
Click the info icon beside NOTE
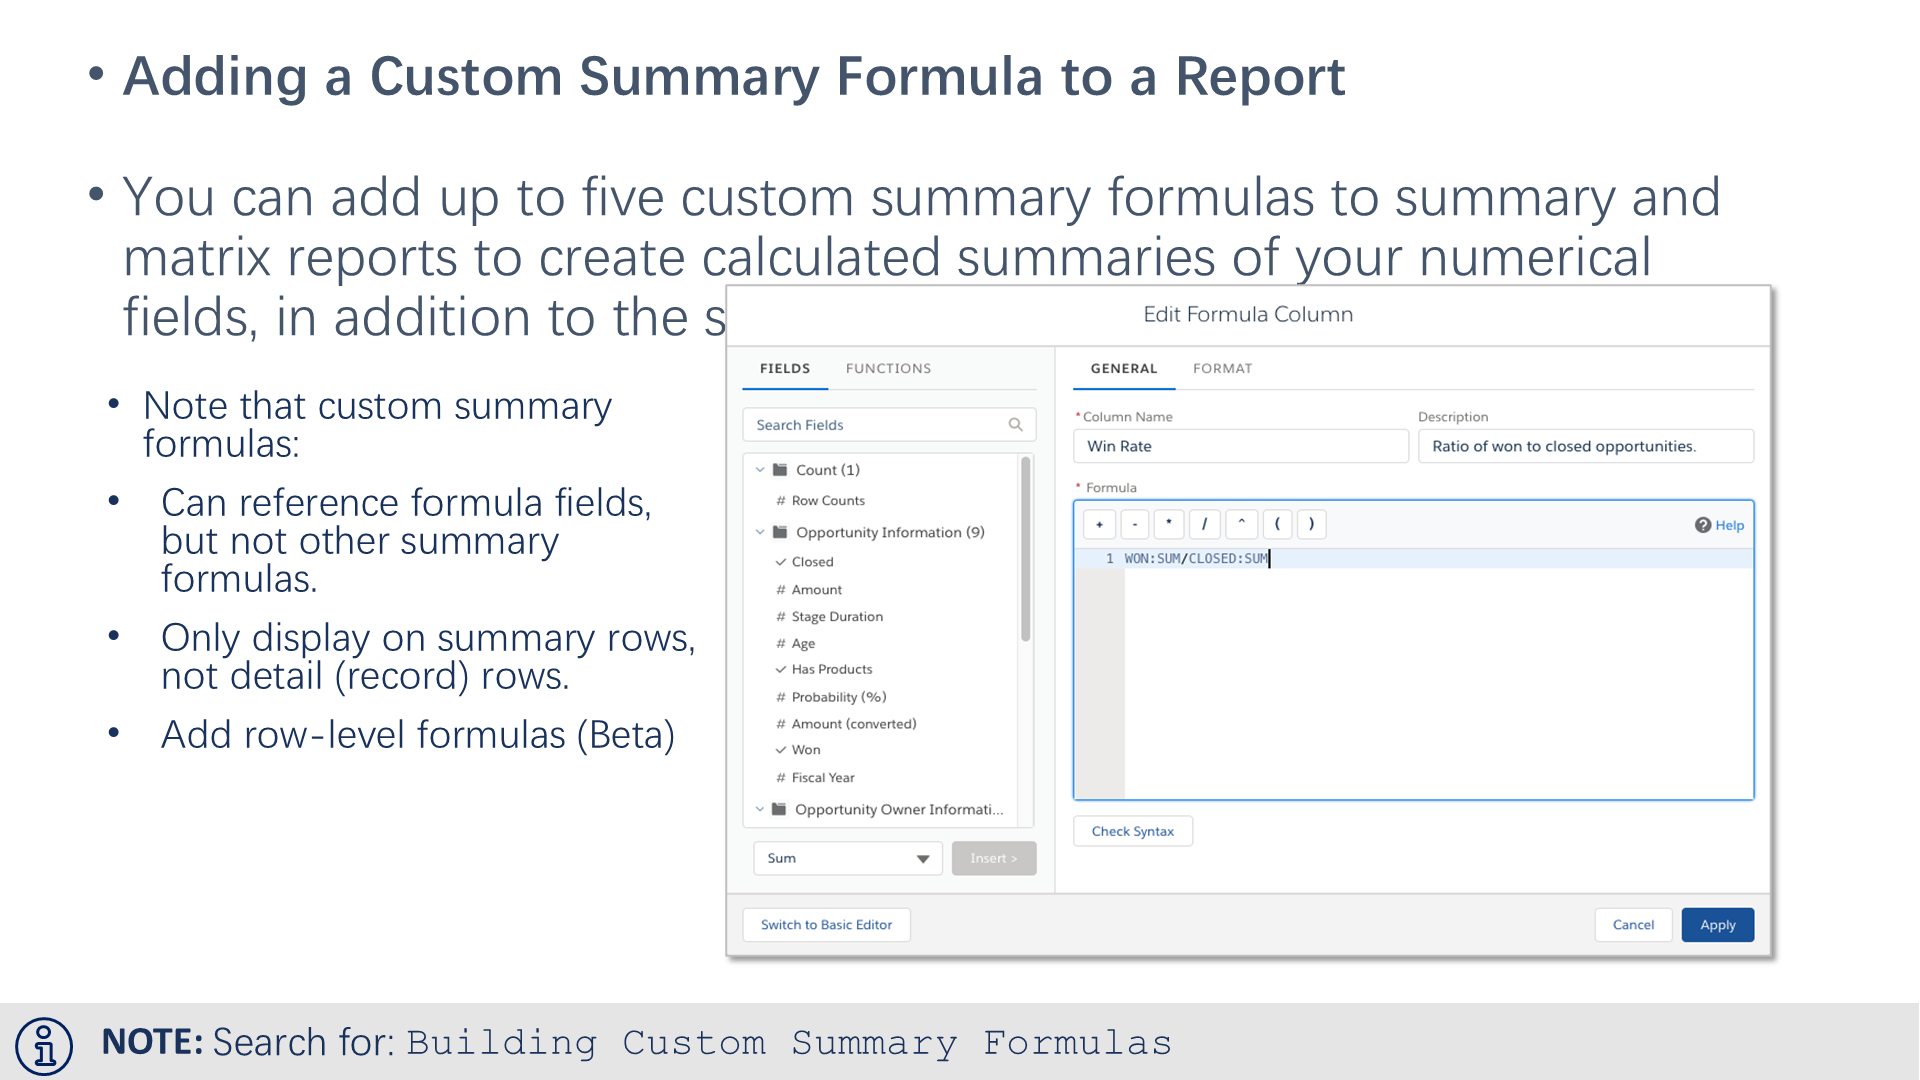(44, 1046)
